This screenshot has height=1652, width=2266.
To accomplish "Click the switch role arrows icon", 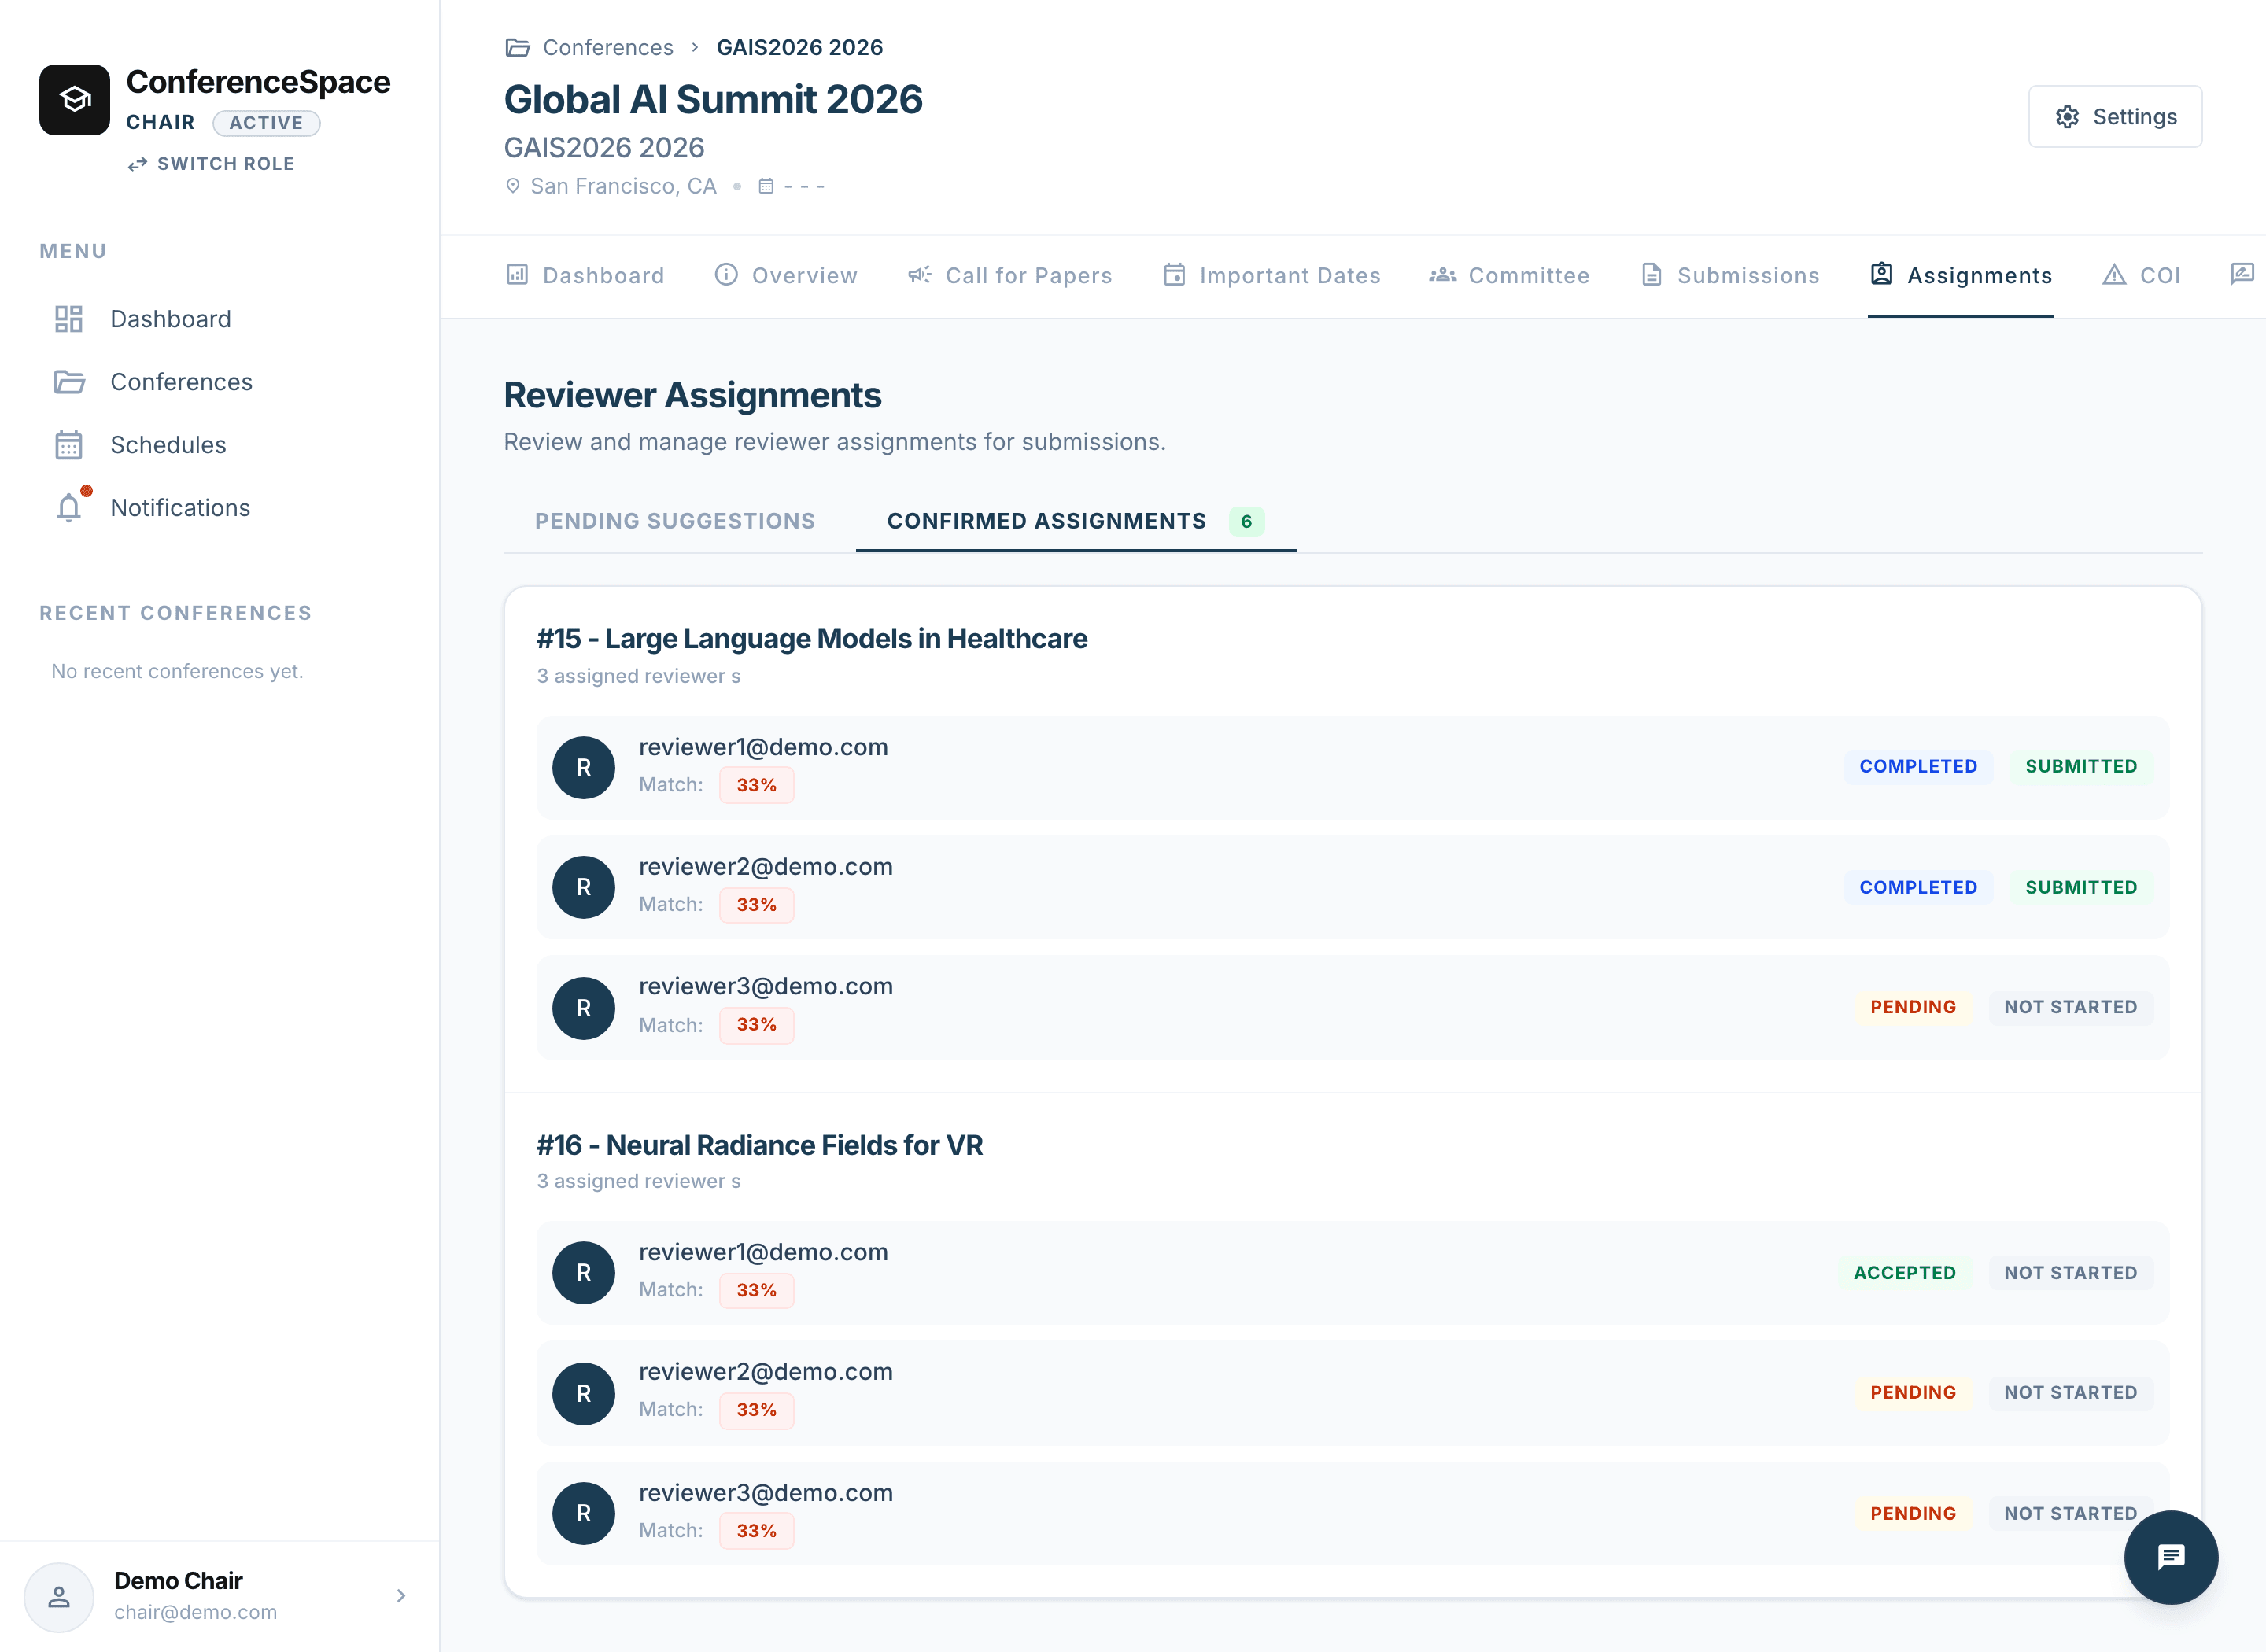I will tap(138, 164).
